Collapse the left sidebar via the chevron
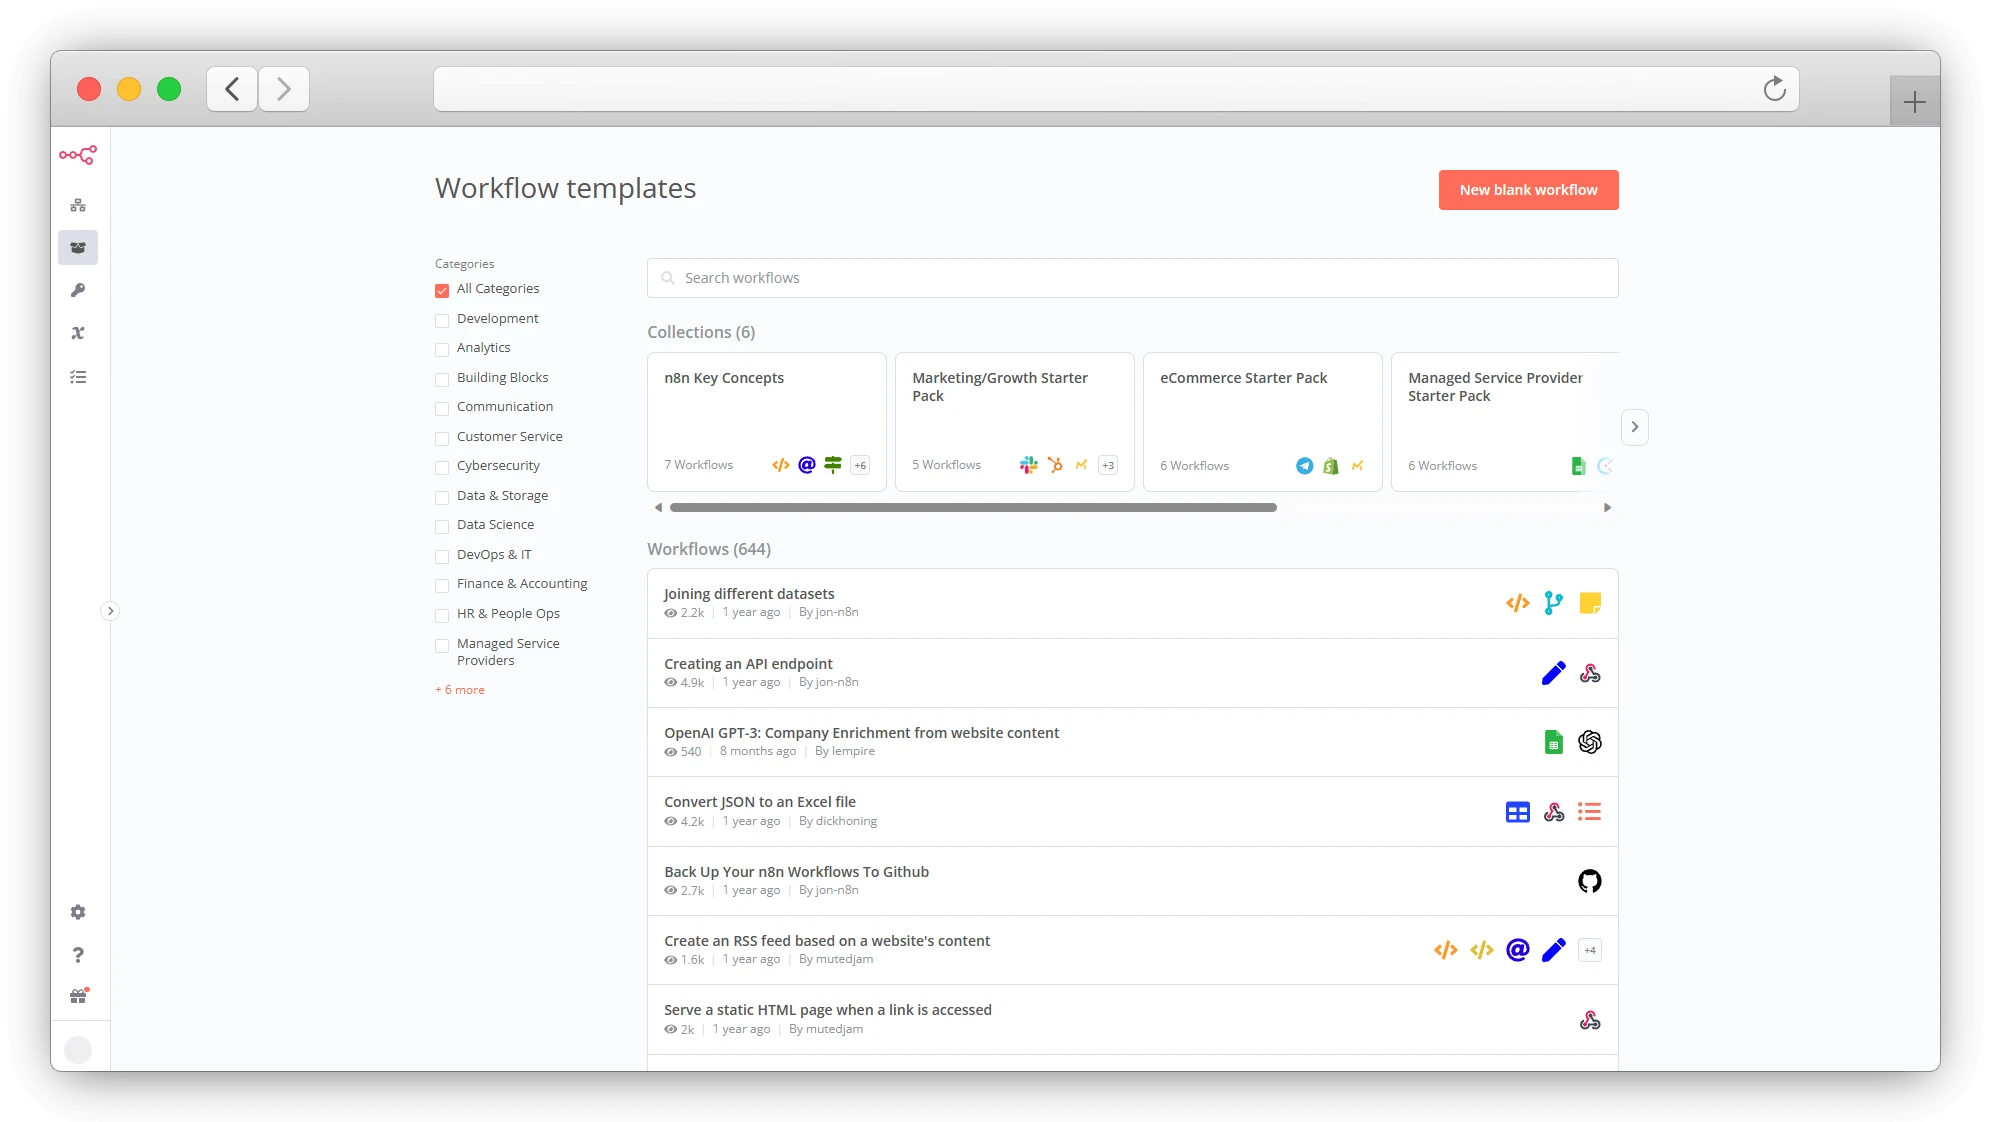This screenshot has height=1122, width=1991. [111, 610]
